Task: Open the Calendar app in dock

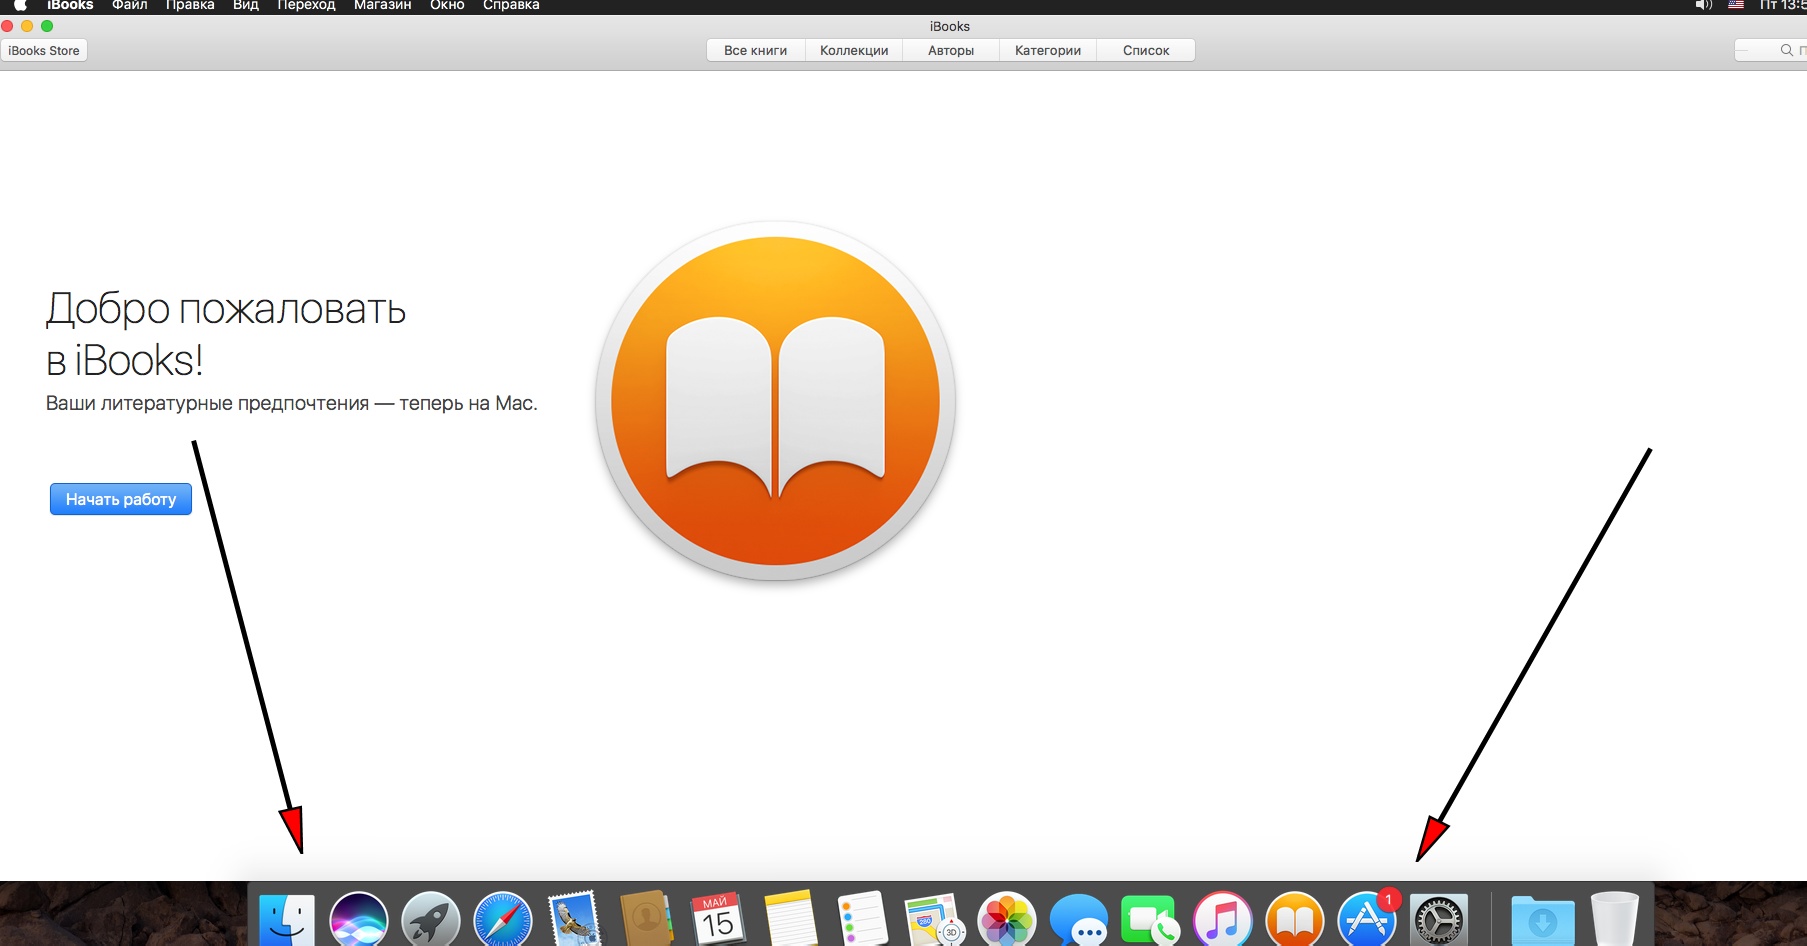Action: pyautogui.click(x=718, y=920)
